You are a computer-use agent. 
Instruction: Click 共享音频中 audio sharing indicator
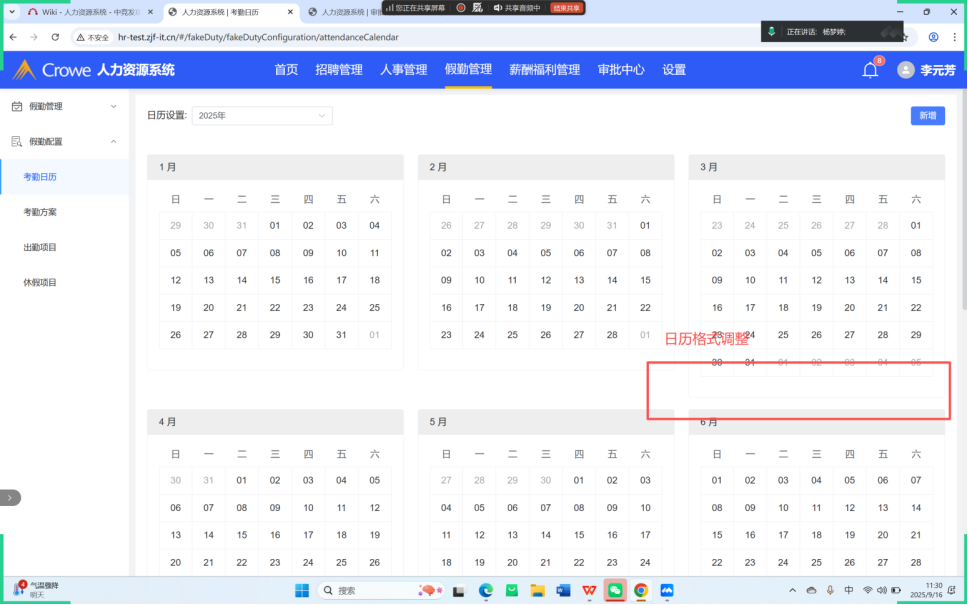517,8
